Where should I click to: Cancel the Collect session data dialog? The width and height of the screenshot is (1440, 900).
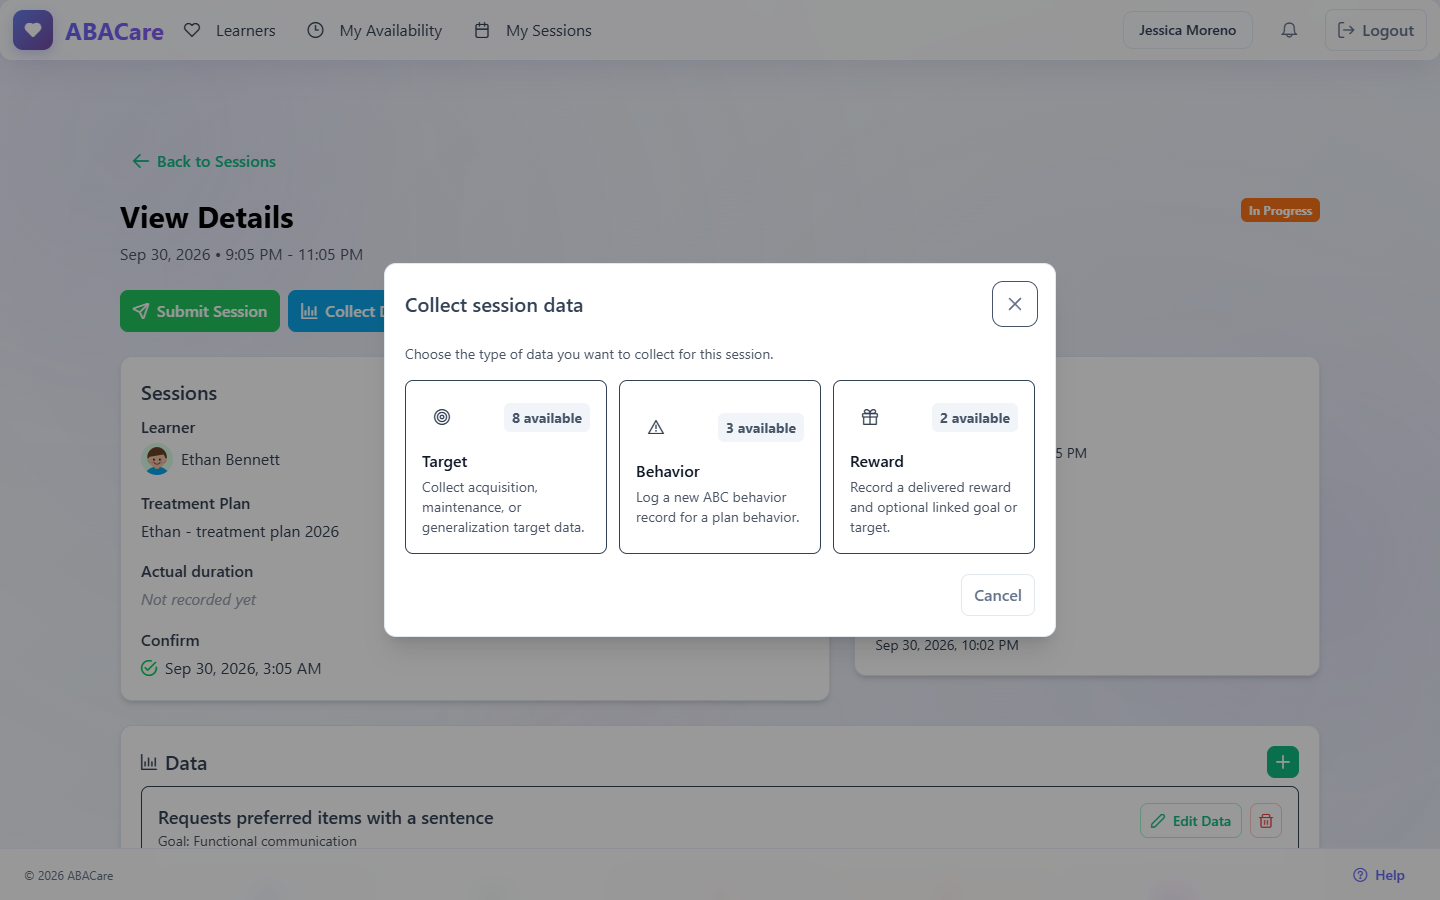point(998,595)
